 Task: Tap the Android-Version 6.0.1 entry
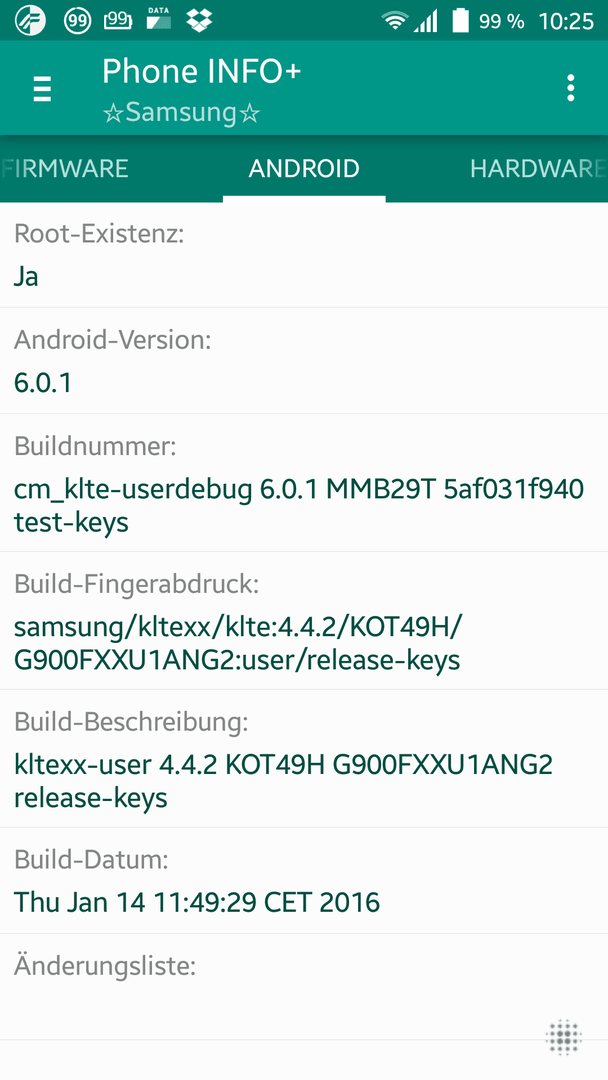[x=304, y=361]
